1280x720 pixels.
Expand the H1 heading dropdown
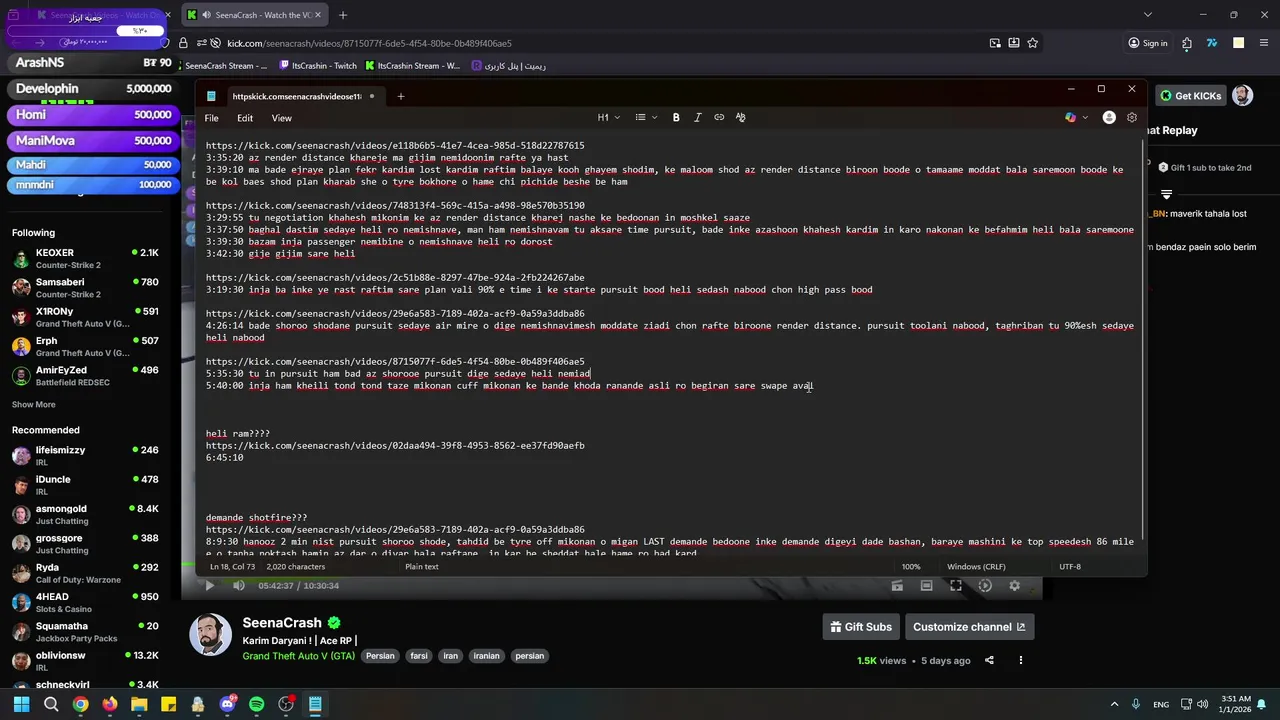coord(609,117)
